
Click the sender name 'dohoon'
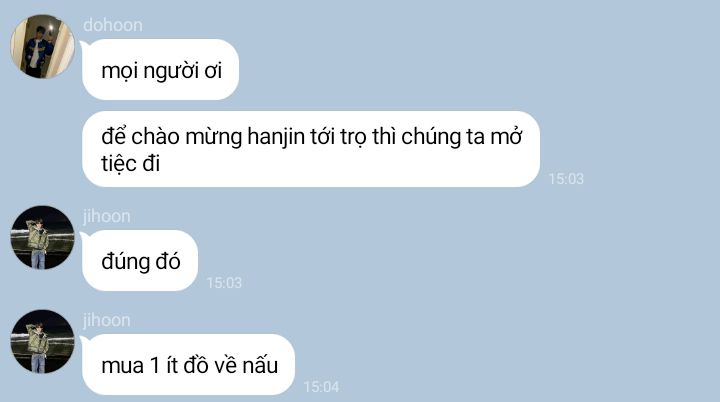tap(112, 25)
